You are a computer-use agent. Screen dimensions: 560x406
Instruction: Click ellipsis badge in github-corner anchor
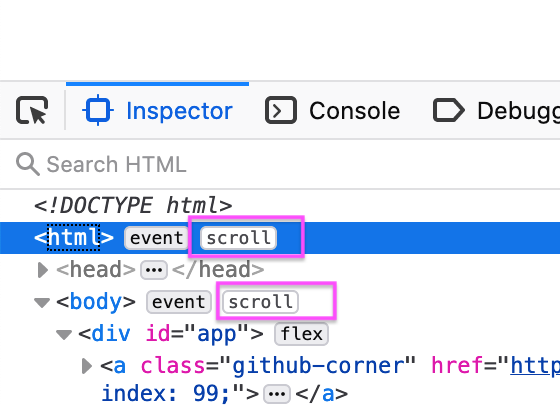pyautogui.click(x=277, y=395)
